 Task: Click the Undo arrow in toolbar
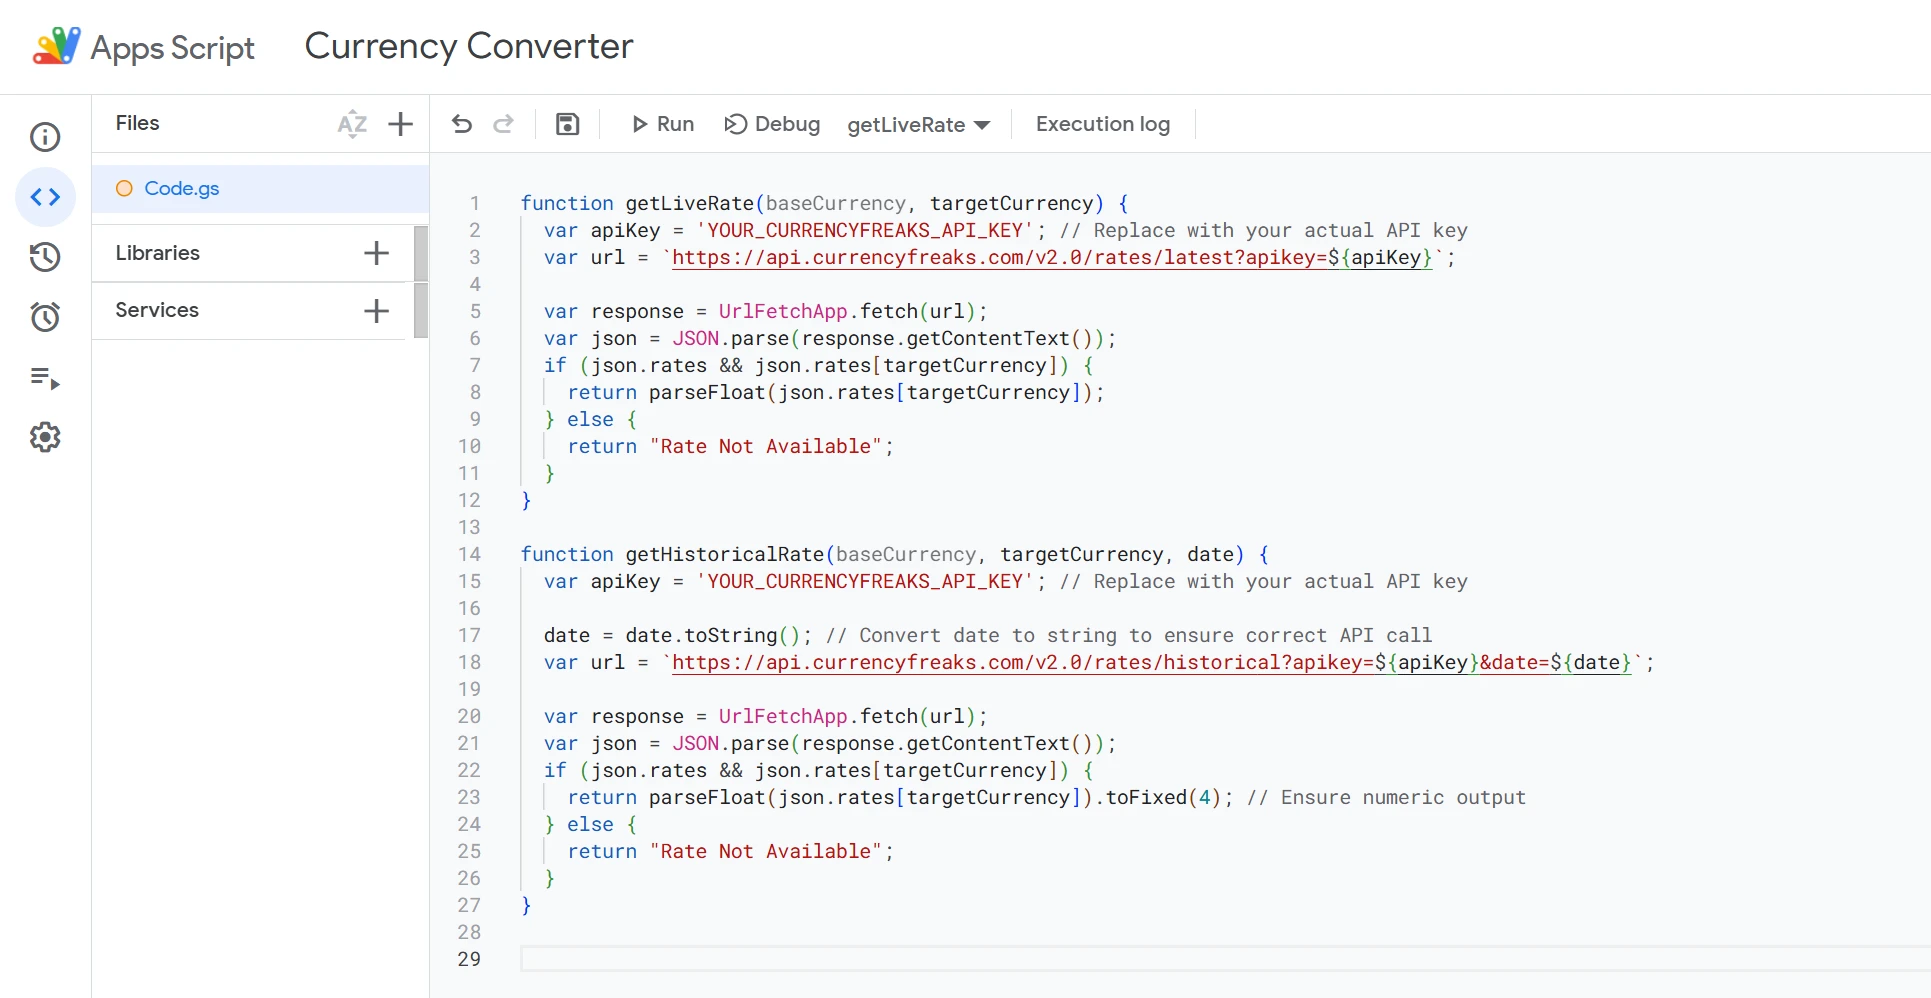[x=462, y=124]
